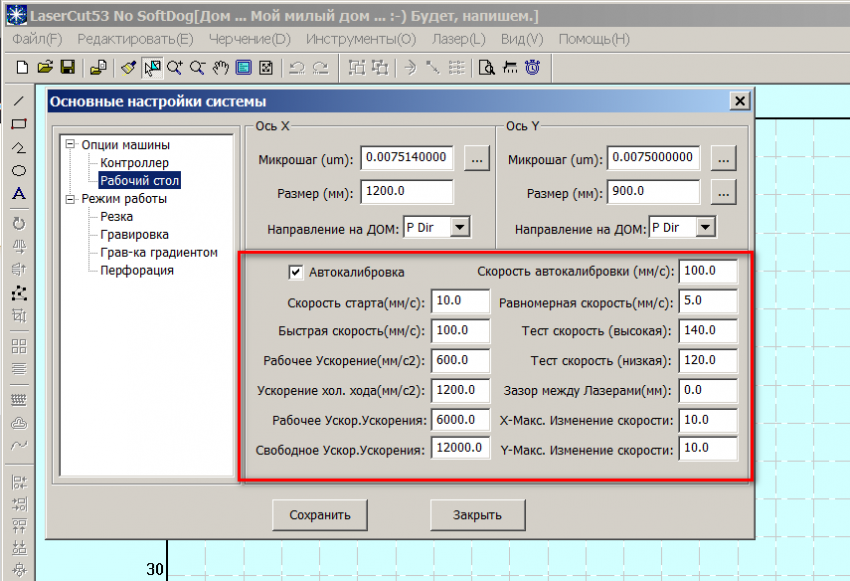The width and height of the screenshot is (850, 581).
Task: Select the Rectangle drawing tool
Action: click(18, 124)
